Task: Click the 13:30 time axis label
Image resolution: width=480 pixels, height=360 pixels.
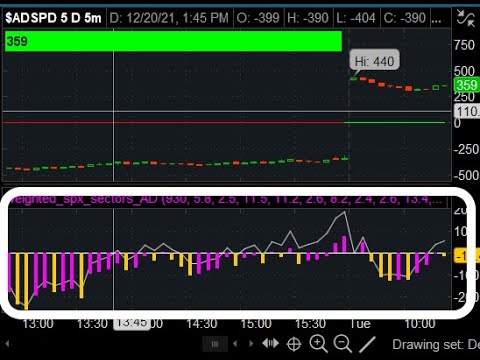Action: [x=92, y=323]
